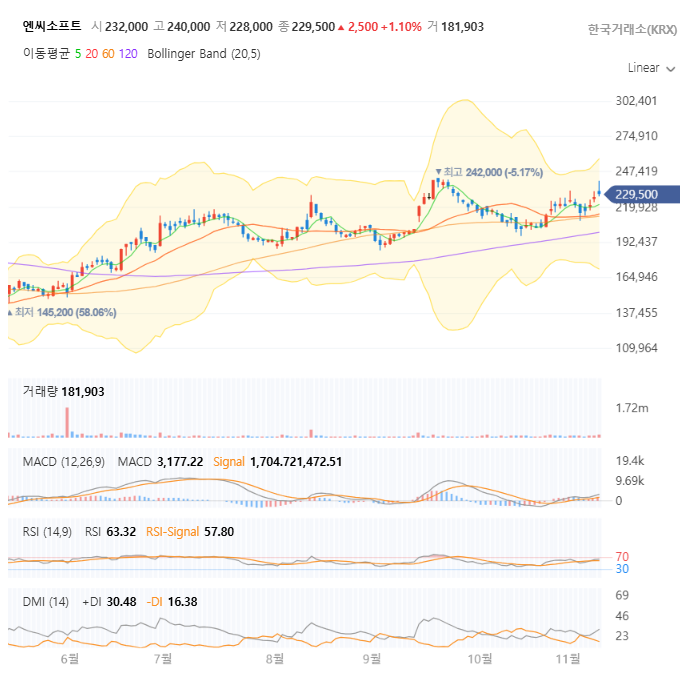Click the +DI value 30.48
Image resolution: width=680 pixels, height=697 pixels.
click(121, 602)
